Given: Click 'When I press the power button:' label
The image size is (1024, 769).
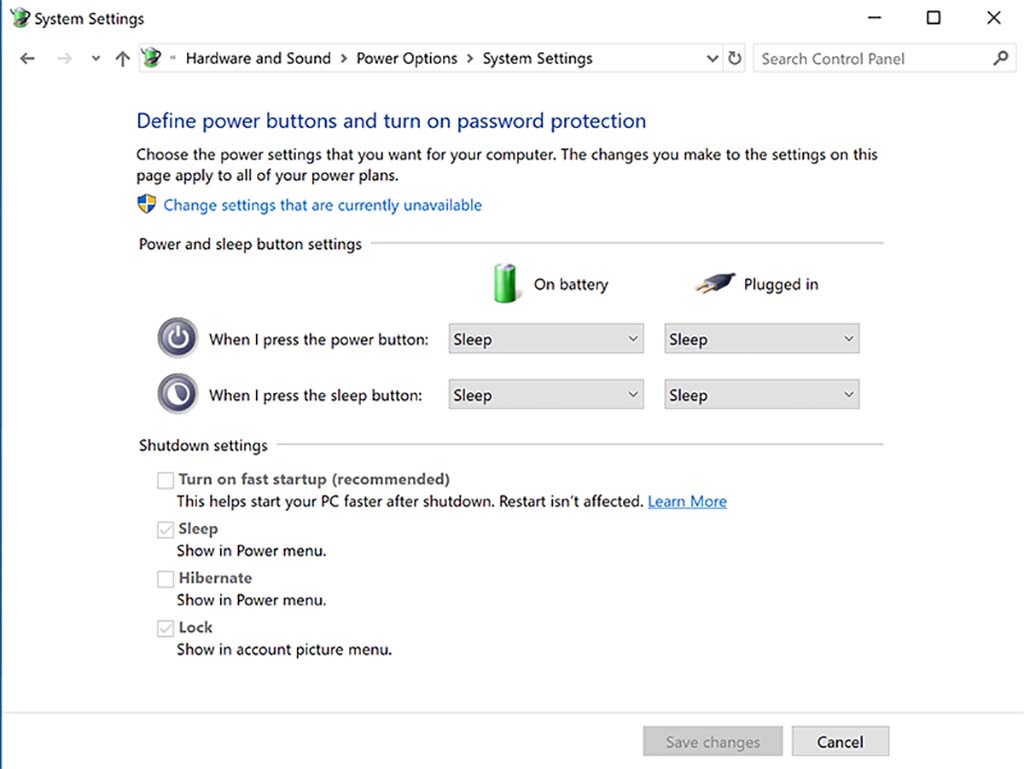Looking at the screenshot, I should click(x=319, y=339).
